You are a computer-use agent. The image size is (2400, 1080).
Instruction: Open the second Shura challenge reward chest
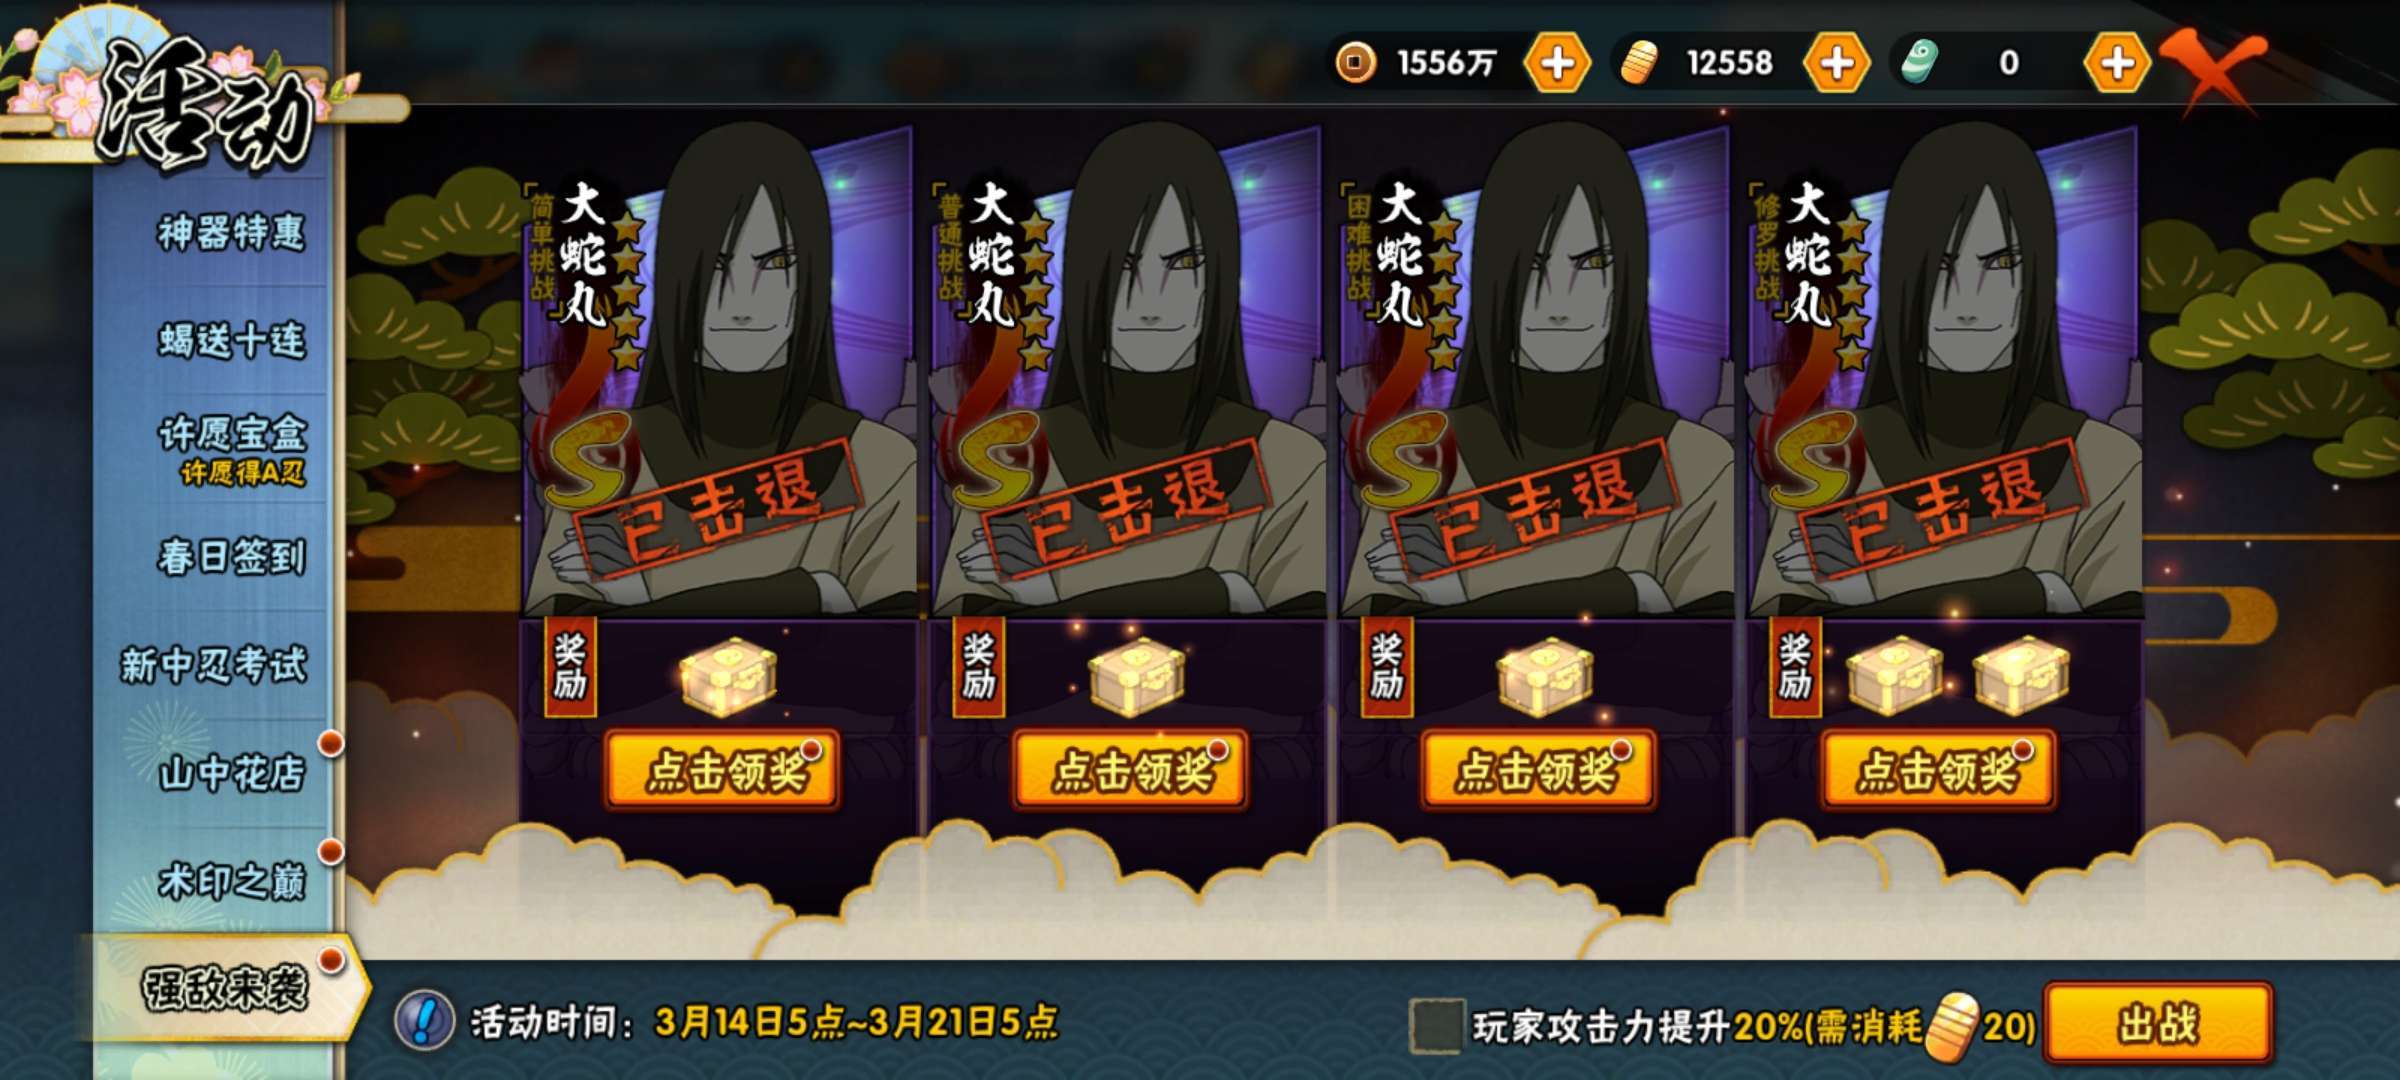tap(2020, 676)
